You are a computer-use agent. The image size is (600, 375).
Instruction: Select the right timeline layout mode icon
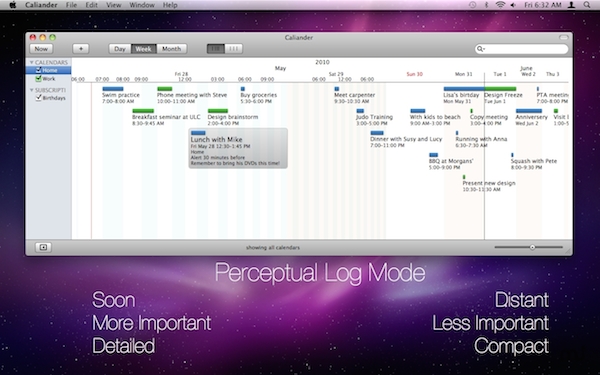(233, 49)
